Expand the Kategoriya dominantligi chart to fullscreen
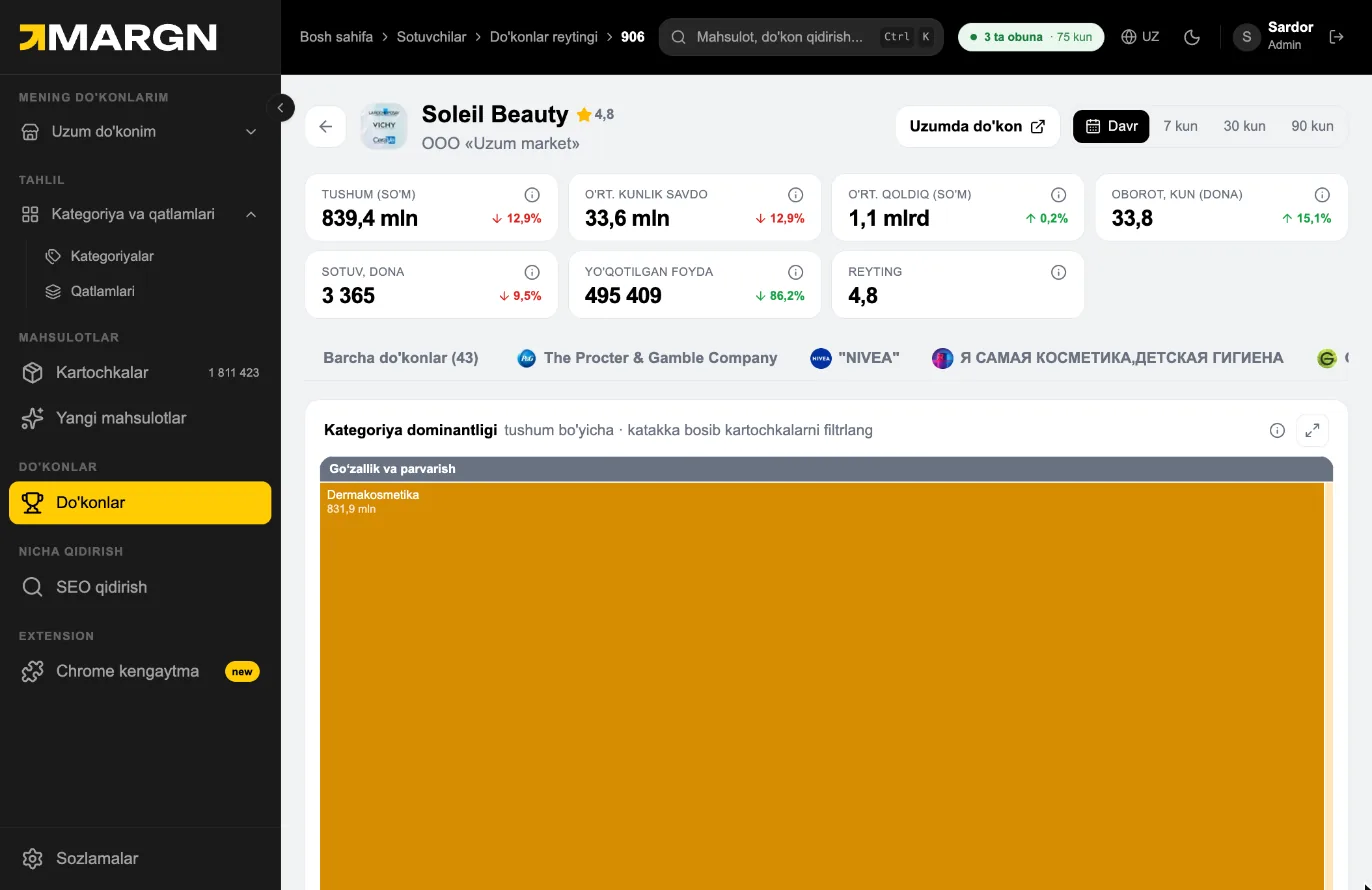 tap(1312, 430)
